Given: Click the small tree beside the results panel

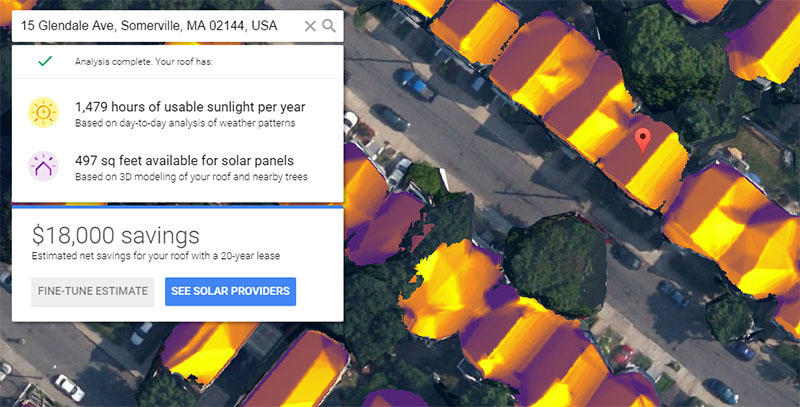Looking at the screenshot, I should point(425,180).
